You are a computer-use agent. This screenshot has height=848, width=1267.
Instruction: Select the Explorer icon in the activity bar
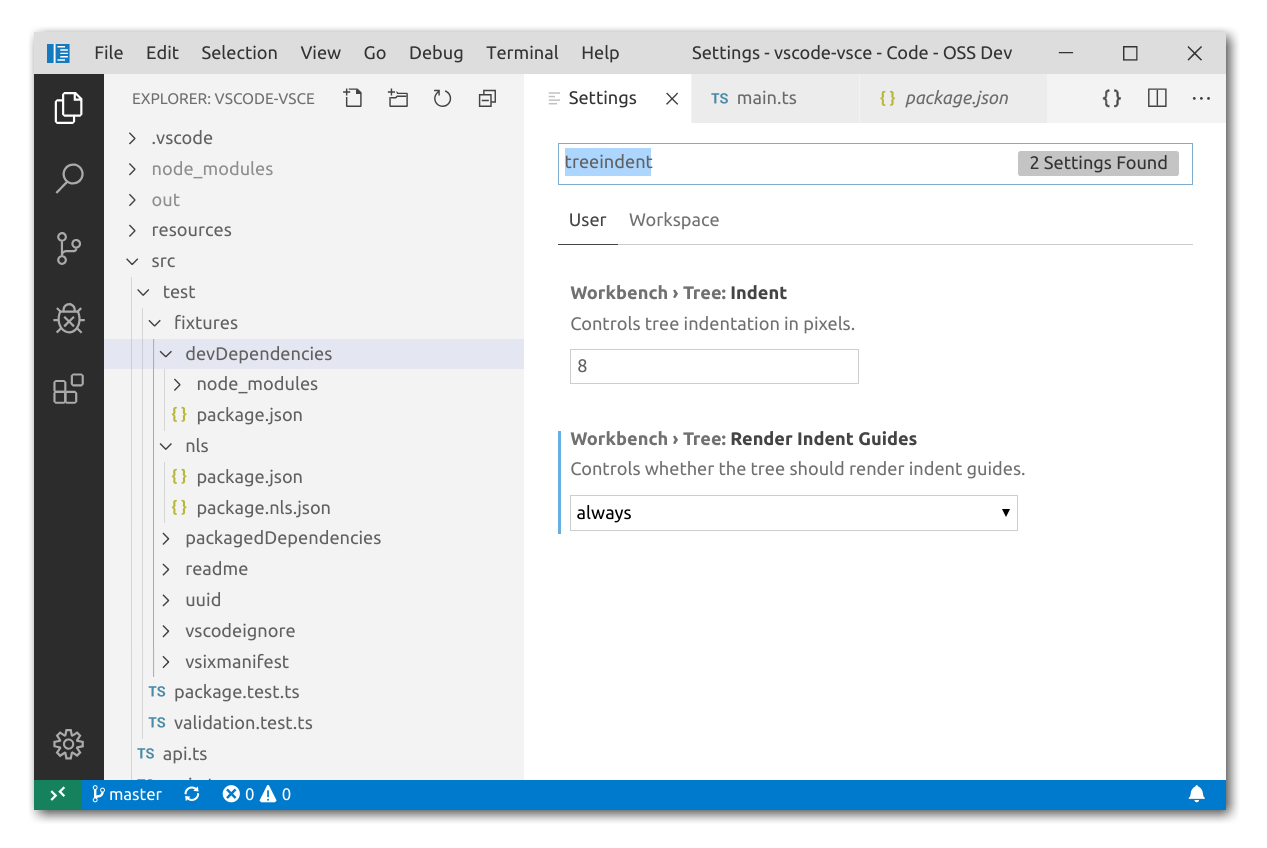(68, 108)
